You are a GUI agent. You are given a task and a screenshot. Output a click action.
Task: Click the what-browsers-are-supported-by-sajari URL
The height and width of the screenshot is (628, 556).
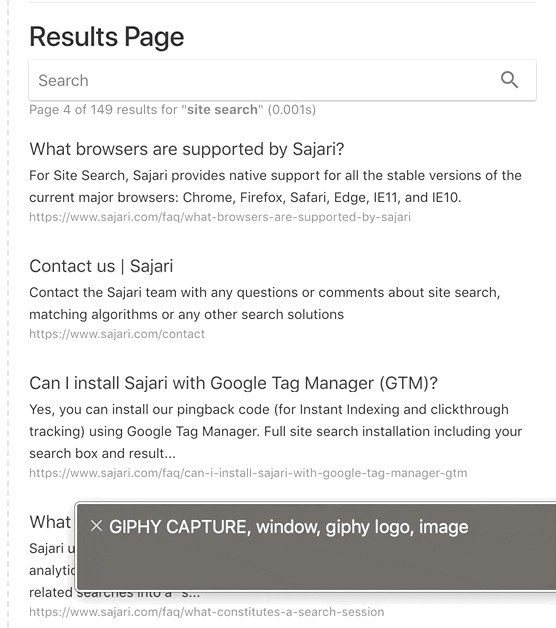[x=220, y=217]
